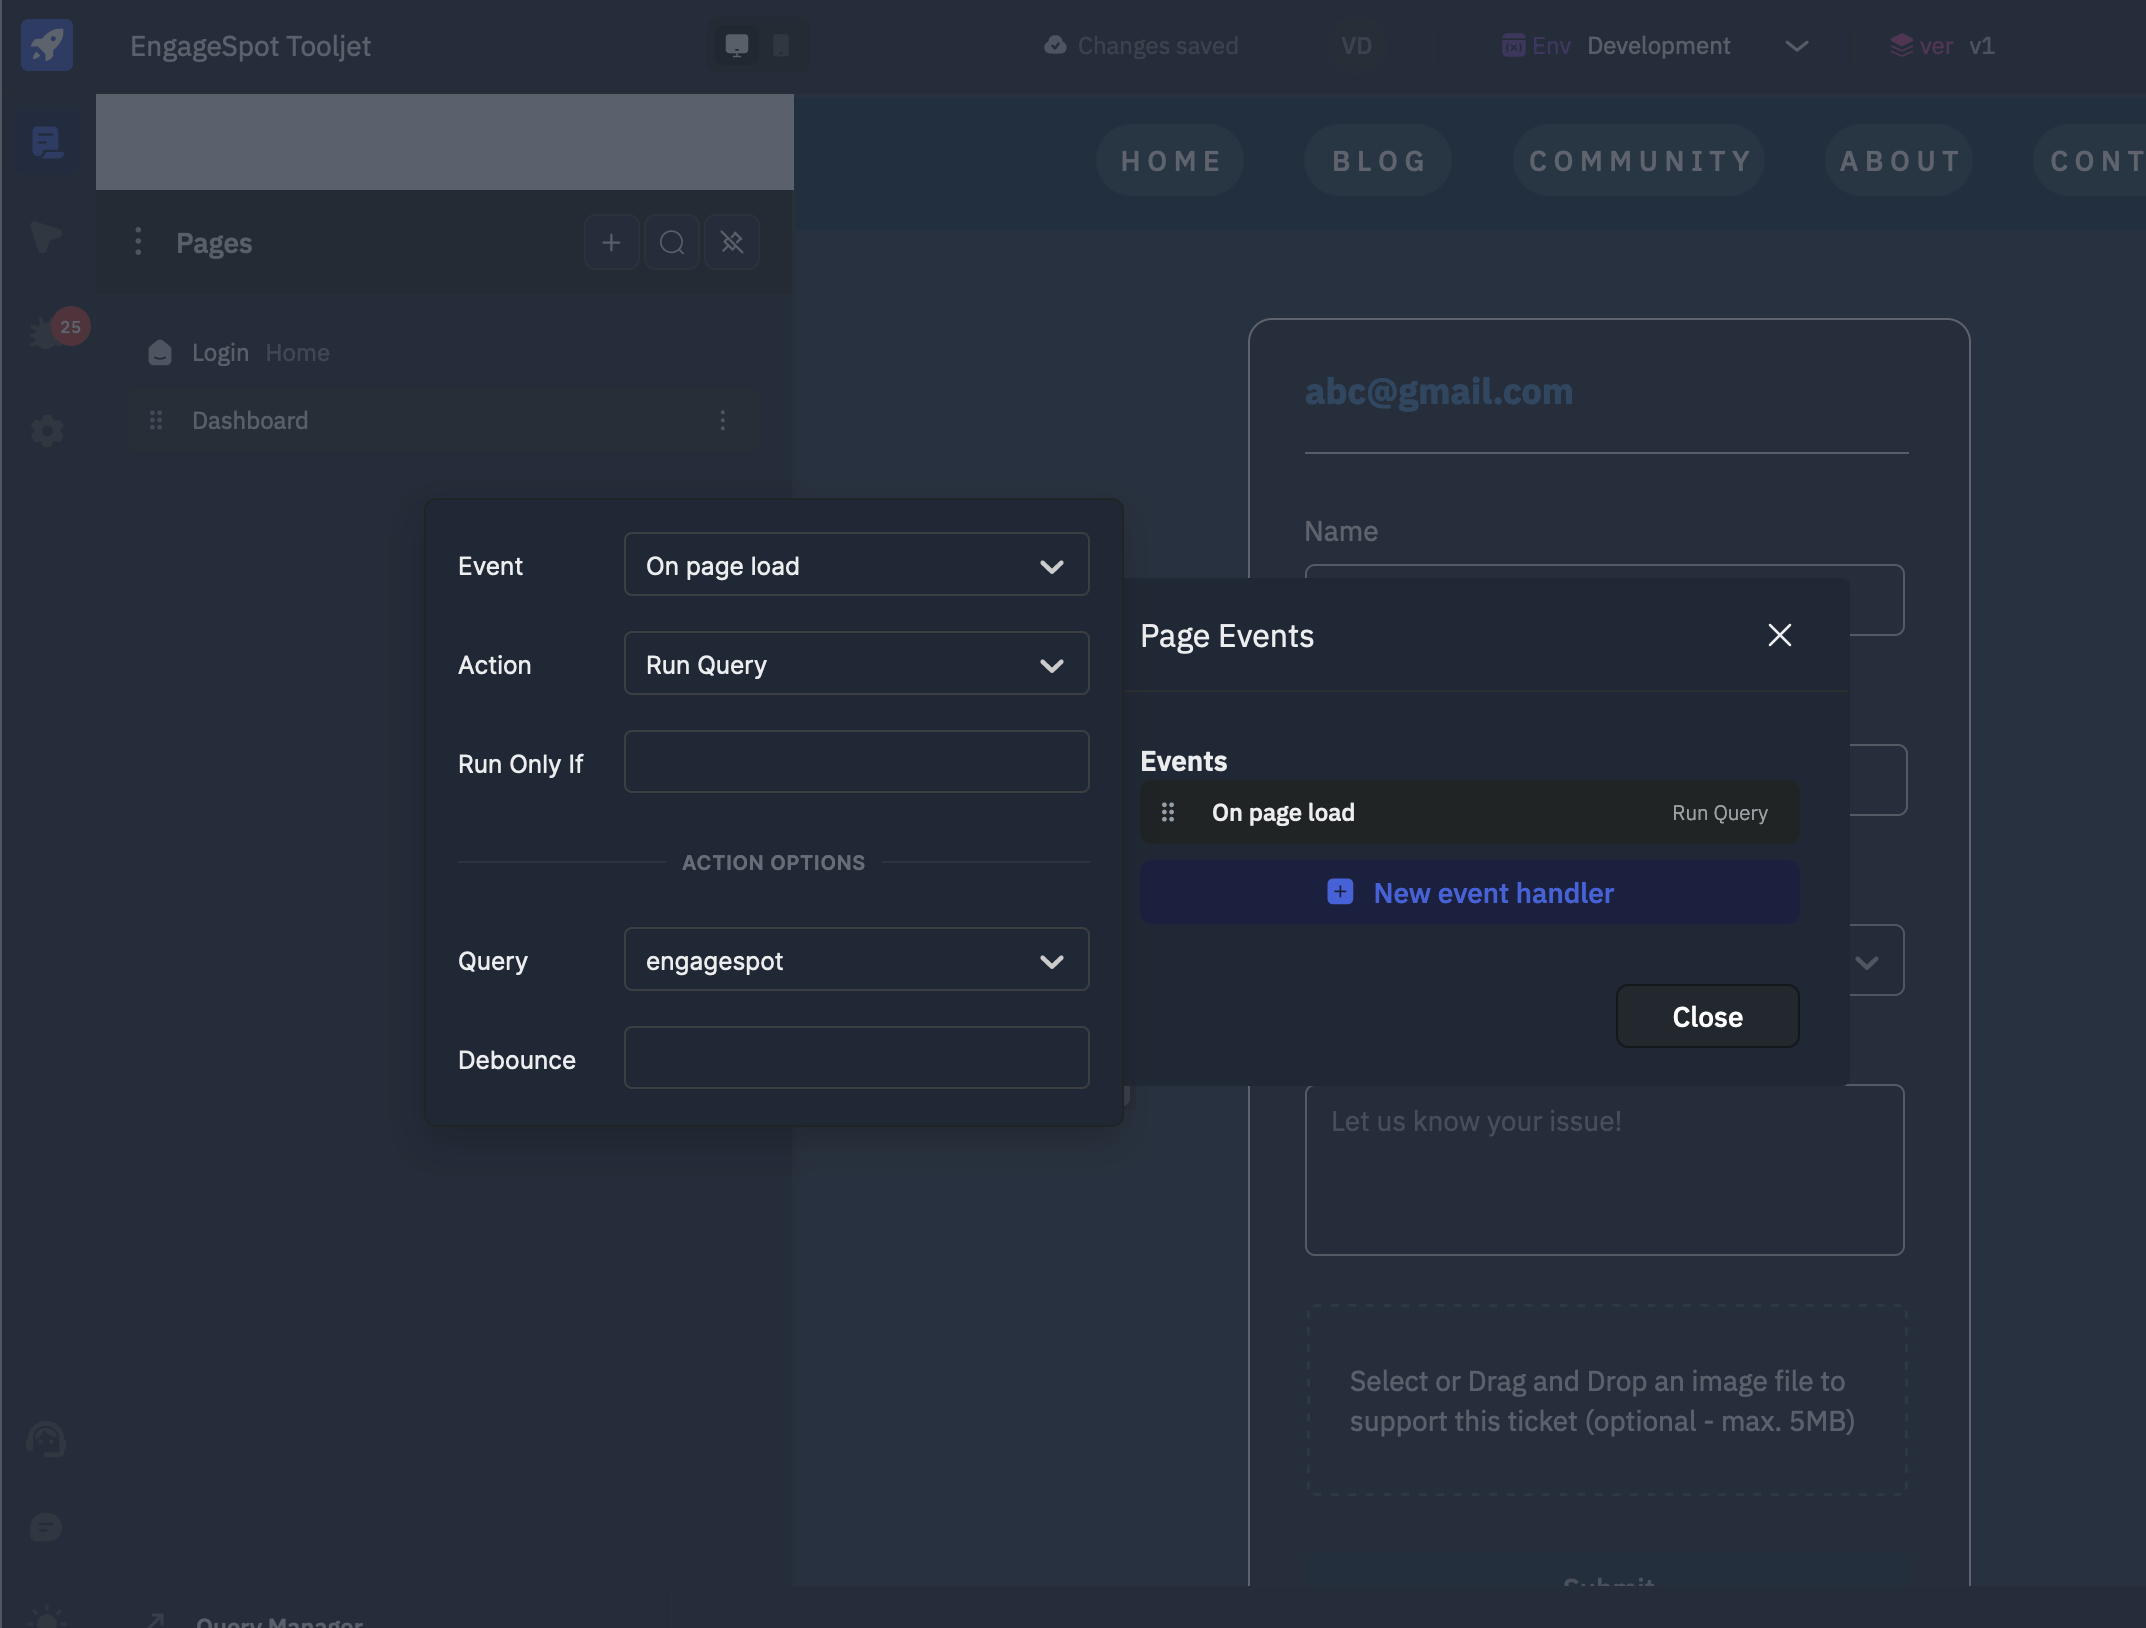The width and height of the screenshot is (2146, 1628).
Task: Click the Close button in Page Events
Action: [x=1707, y=1016]
